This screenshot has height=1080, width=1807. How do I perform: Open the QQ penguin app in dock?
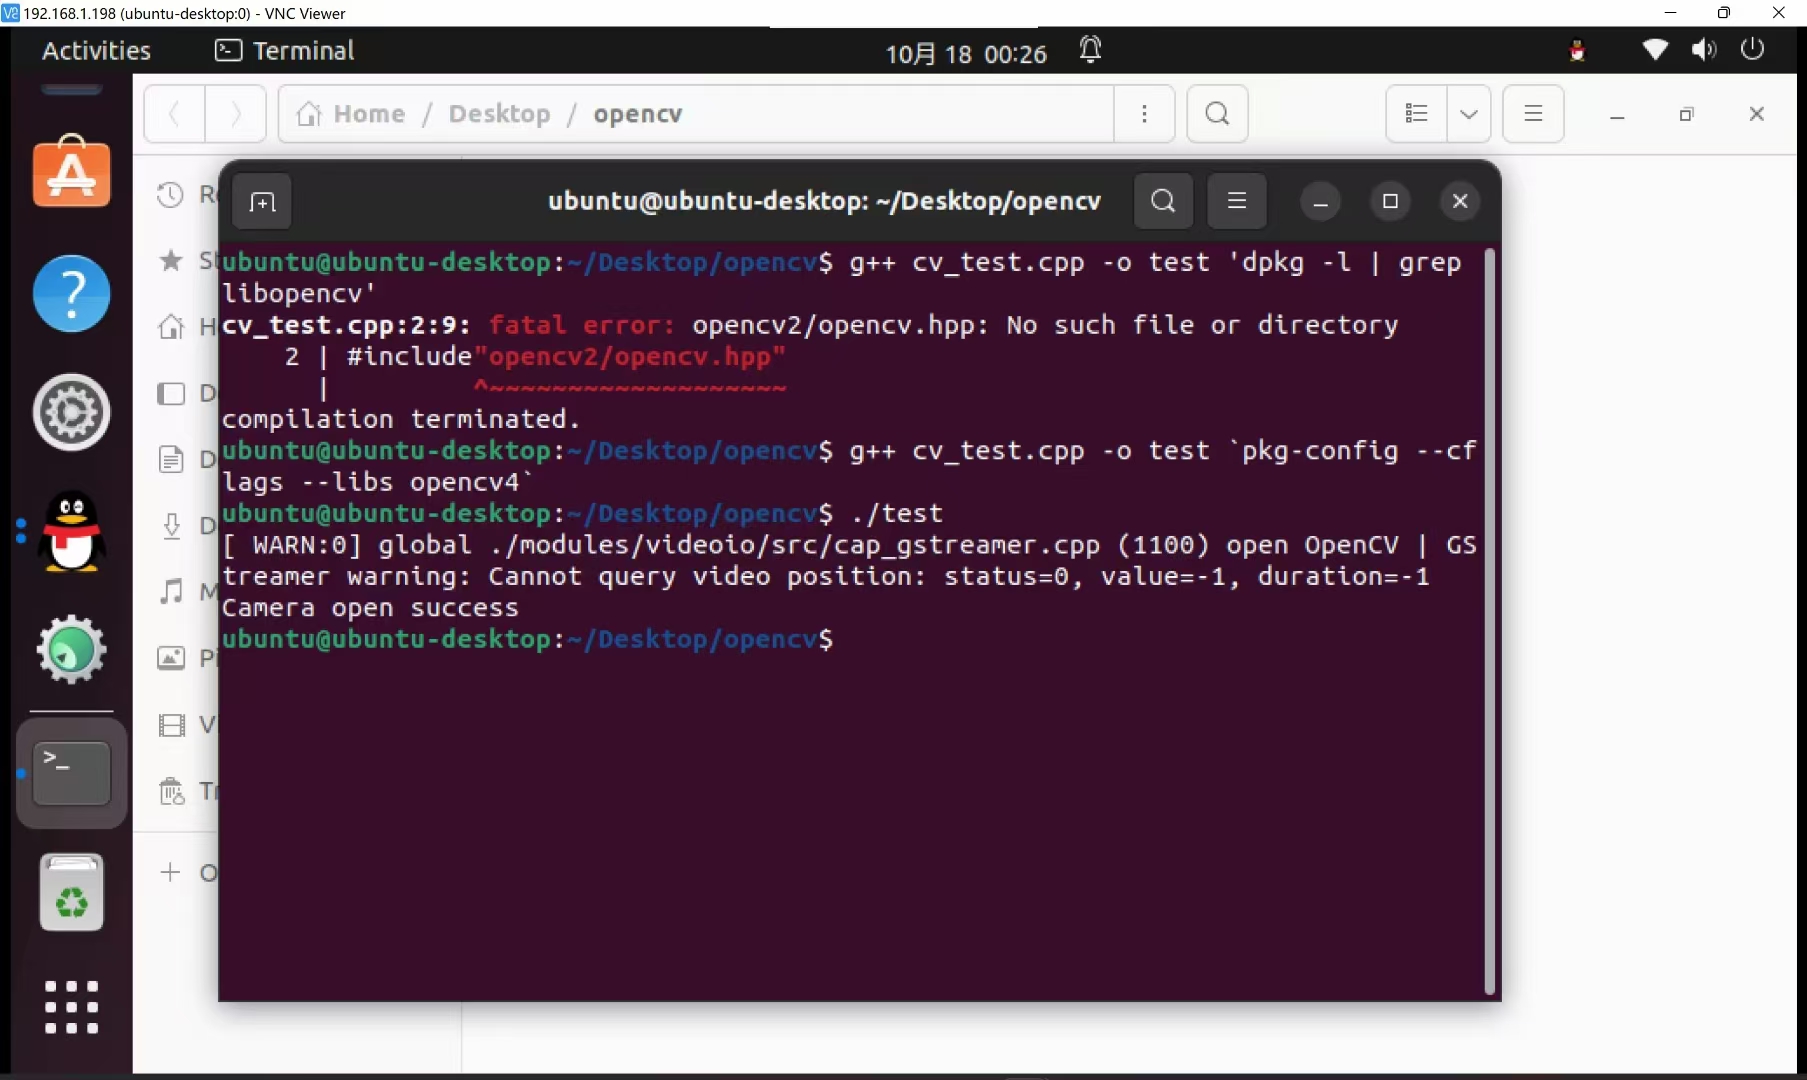pyautogui.click(x=71, y=531)
